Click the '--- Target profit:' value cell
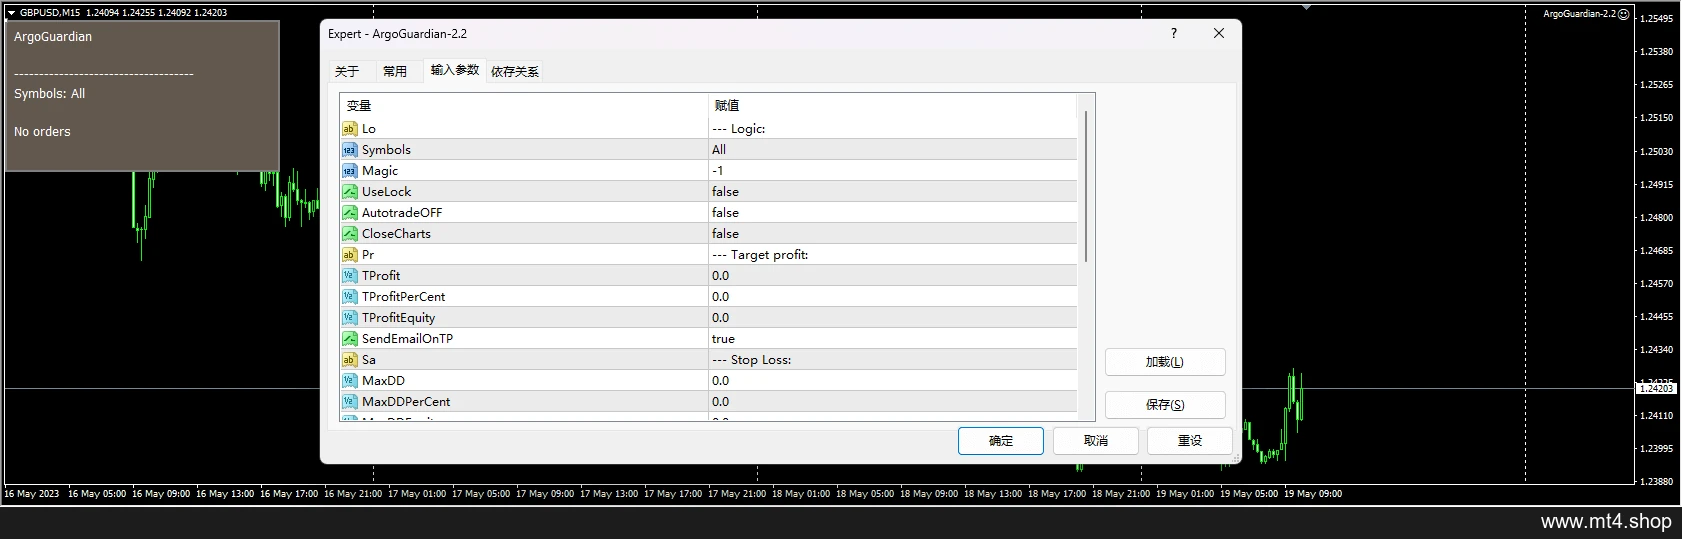The image size is (1682, 539). [893, 255]
